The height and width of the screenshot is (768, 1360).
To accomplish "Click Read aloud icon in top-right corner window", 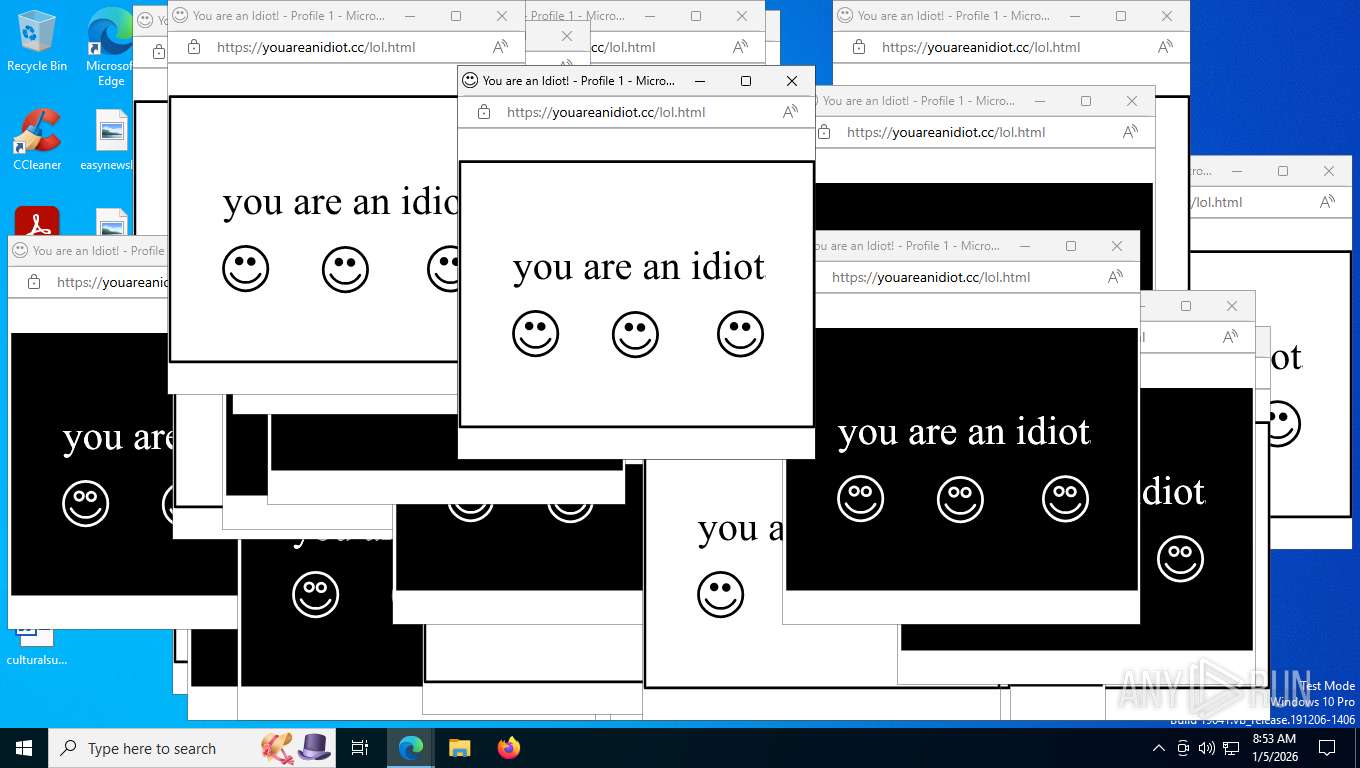I will (x=1165, y=47).
